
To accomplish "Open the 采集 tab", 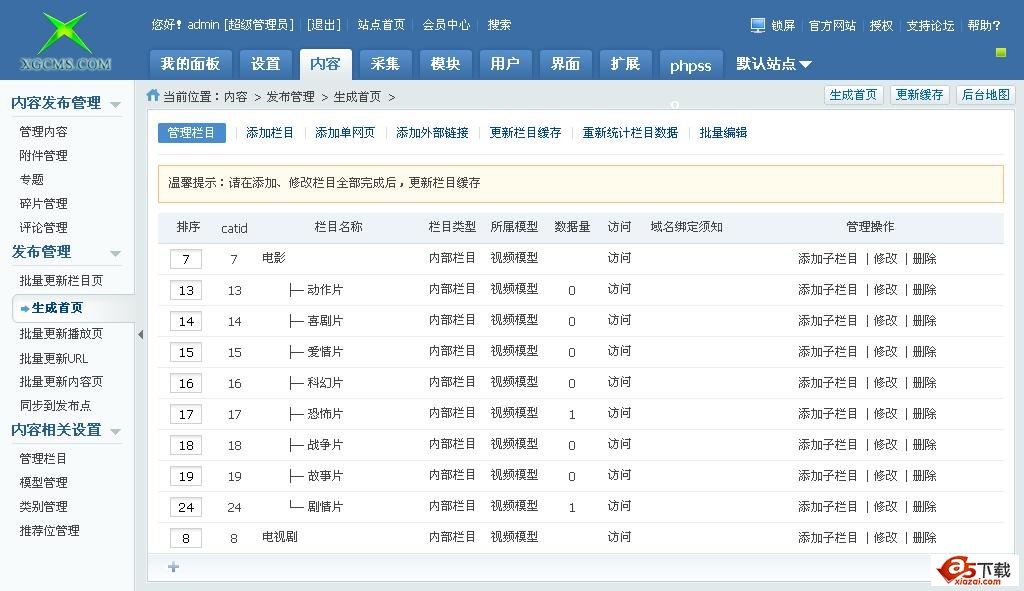I will pyautogui.click(x=385, y=64).
